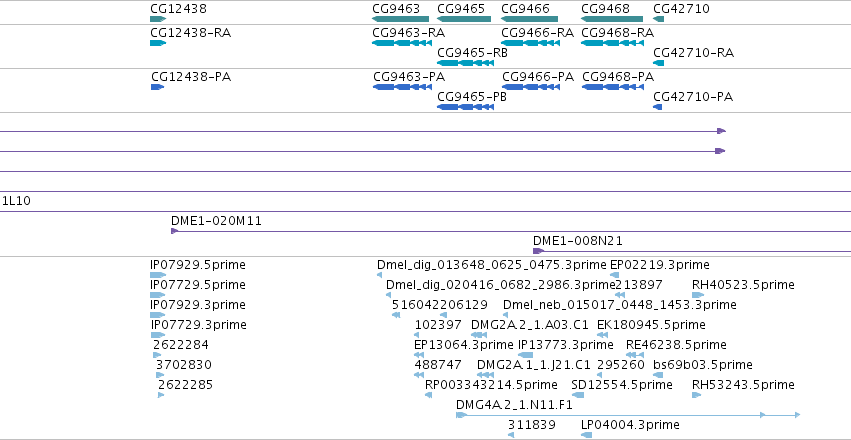Open the LP04004.3prime EST label
Screen dimensions: 851x440
point(630,424)
